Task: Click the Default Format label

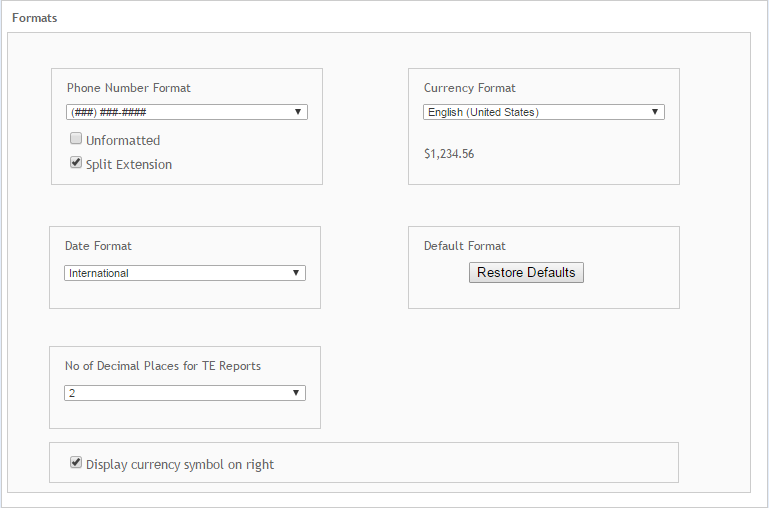Action: tap(464, 246)
